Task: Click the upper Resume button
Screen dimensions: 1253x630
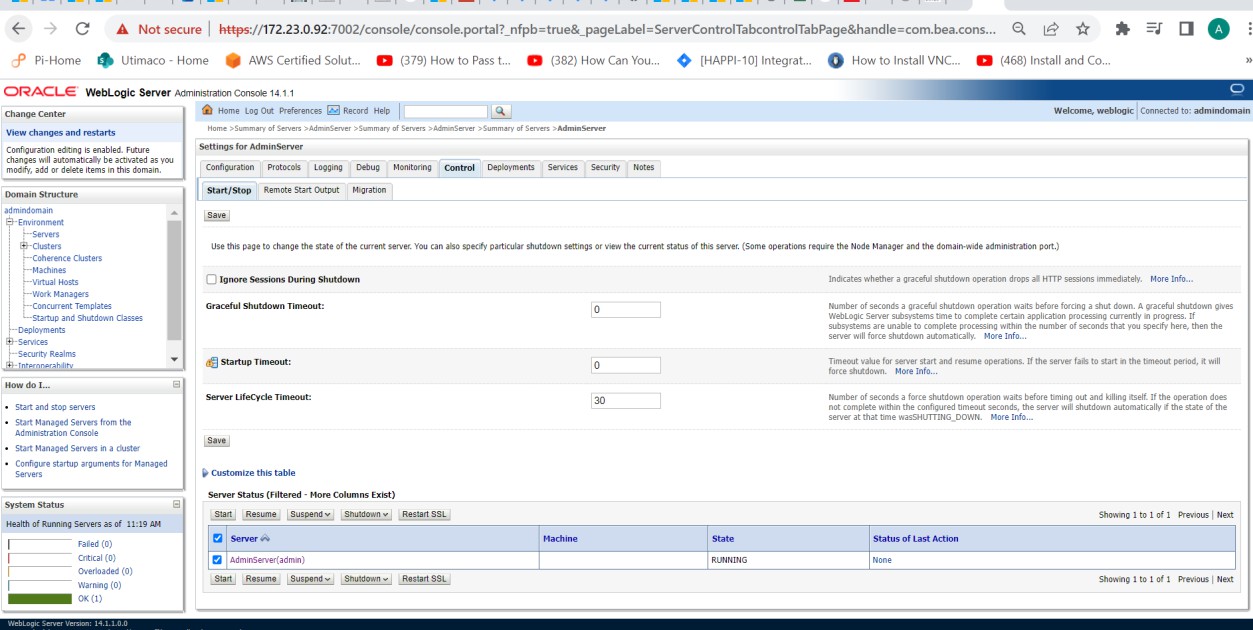Action: tap(261, 514)
